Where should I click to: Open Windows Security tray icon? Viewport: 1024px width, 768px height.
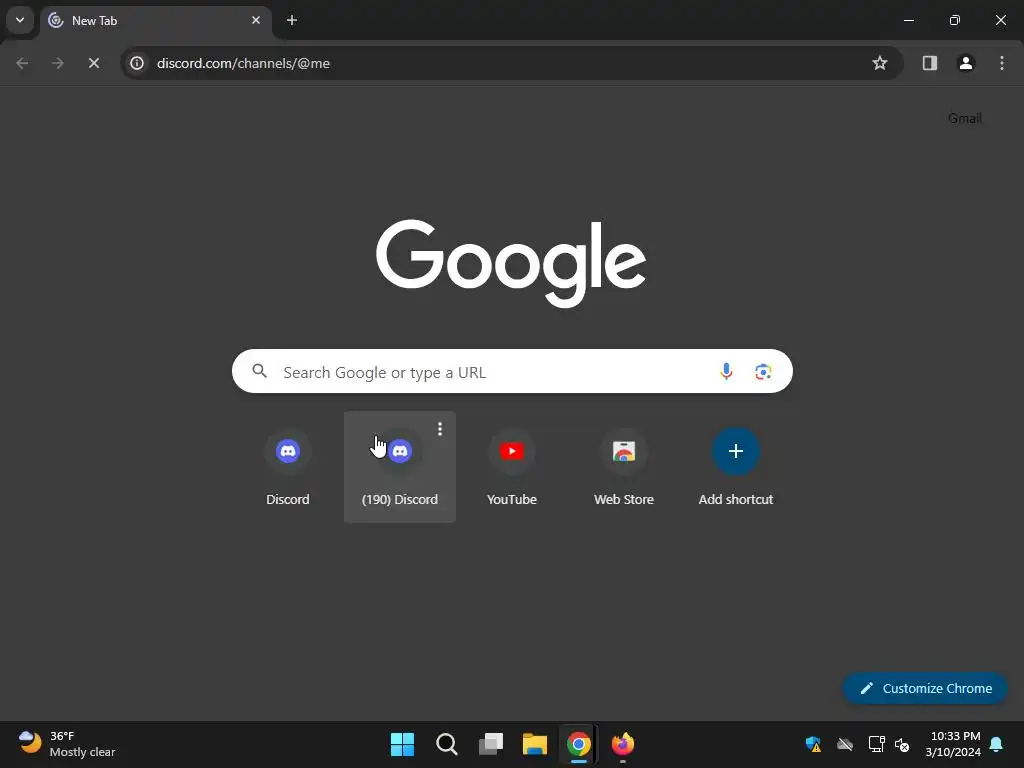coord(813,744)
